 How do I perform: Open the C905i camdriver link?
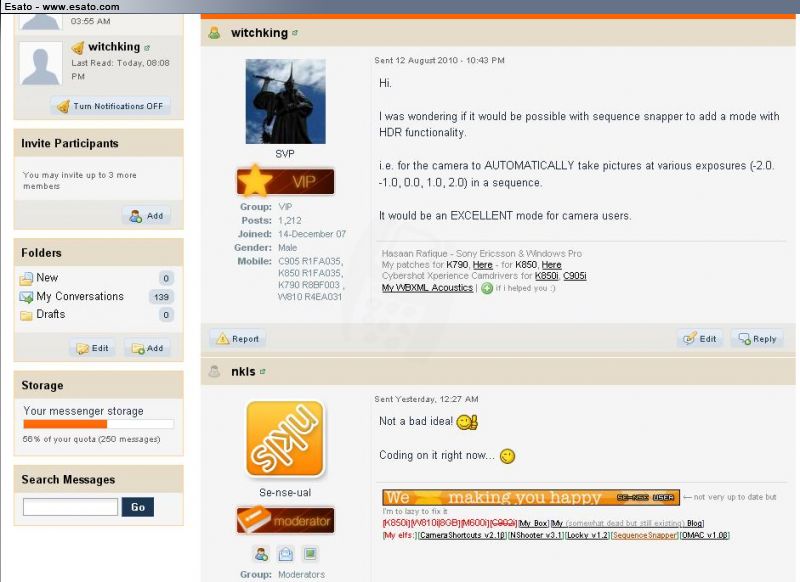pos(574,276)
